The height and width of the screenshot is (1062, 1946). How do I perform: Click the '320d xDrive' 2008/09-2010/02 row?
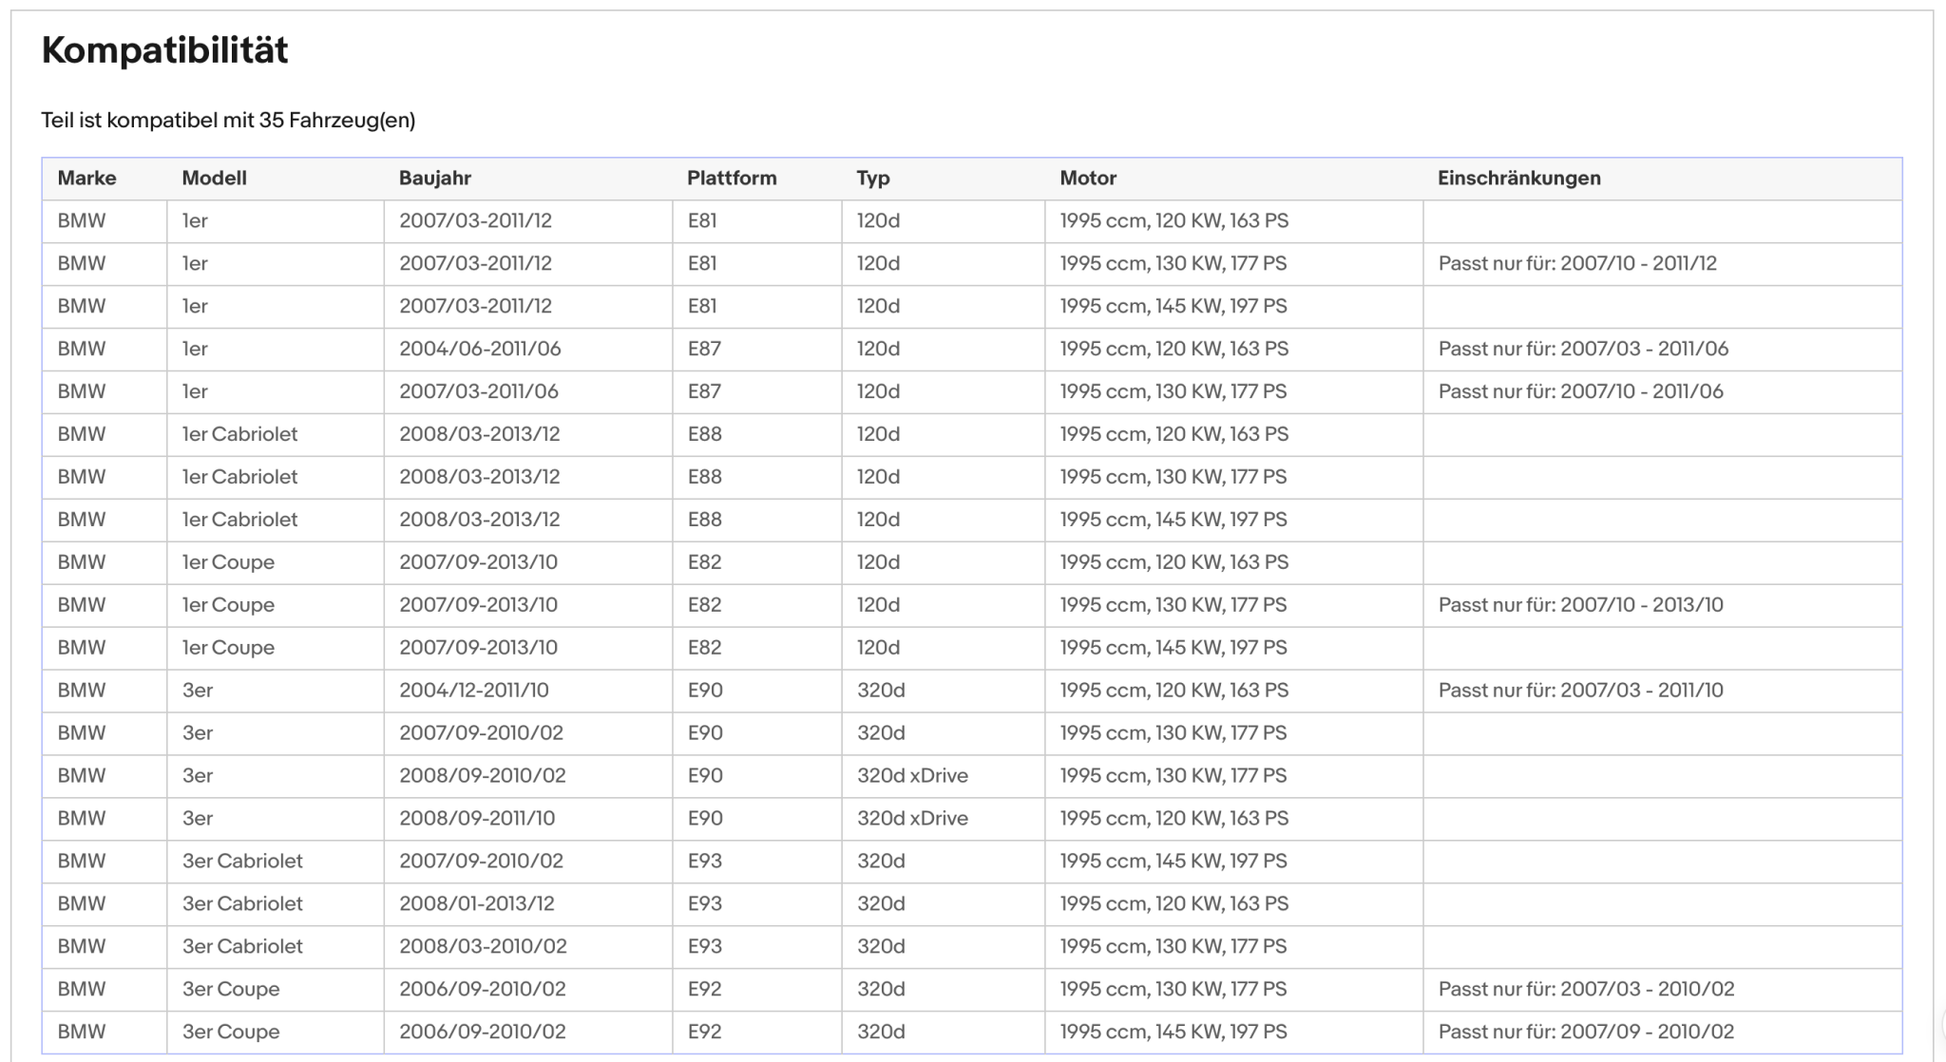pyautogui.click(x=972, y=776)
